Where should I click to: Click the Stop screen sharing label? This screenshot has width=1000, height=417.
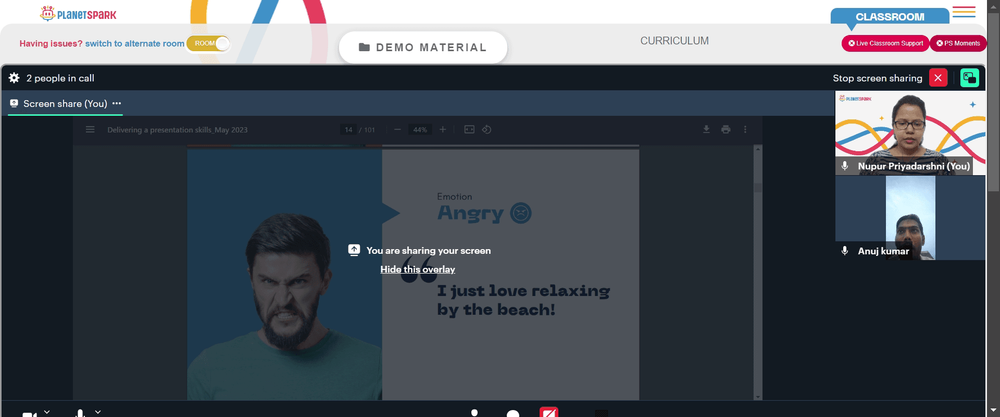(877, 78)
